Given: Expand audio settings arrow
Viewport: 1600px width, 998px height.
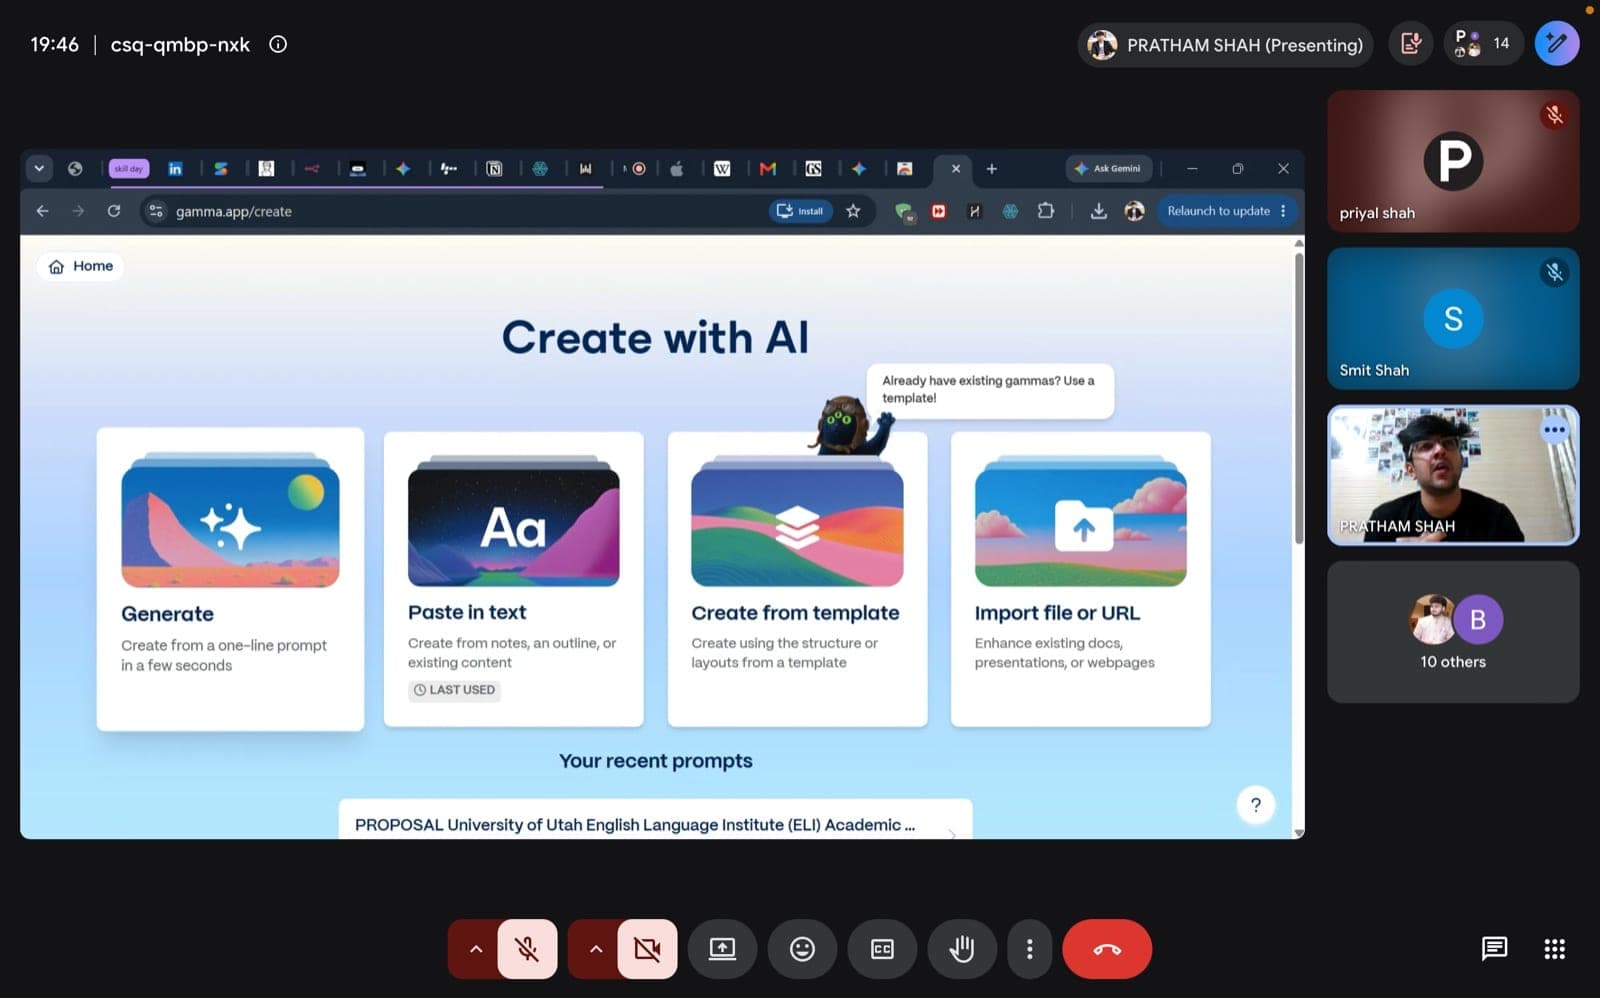Looking at the screenshot, I should click(x=475, y=948).
